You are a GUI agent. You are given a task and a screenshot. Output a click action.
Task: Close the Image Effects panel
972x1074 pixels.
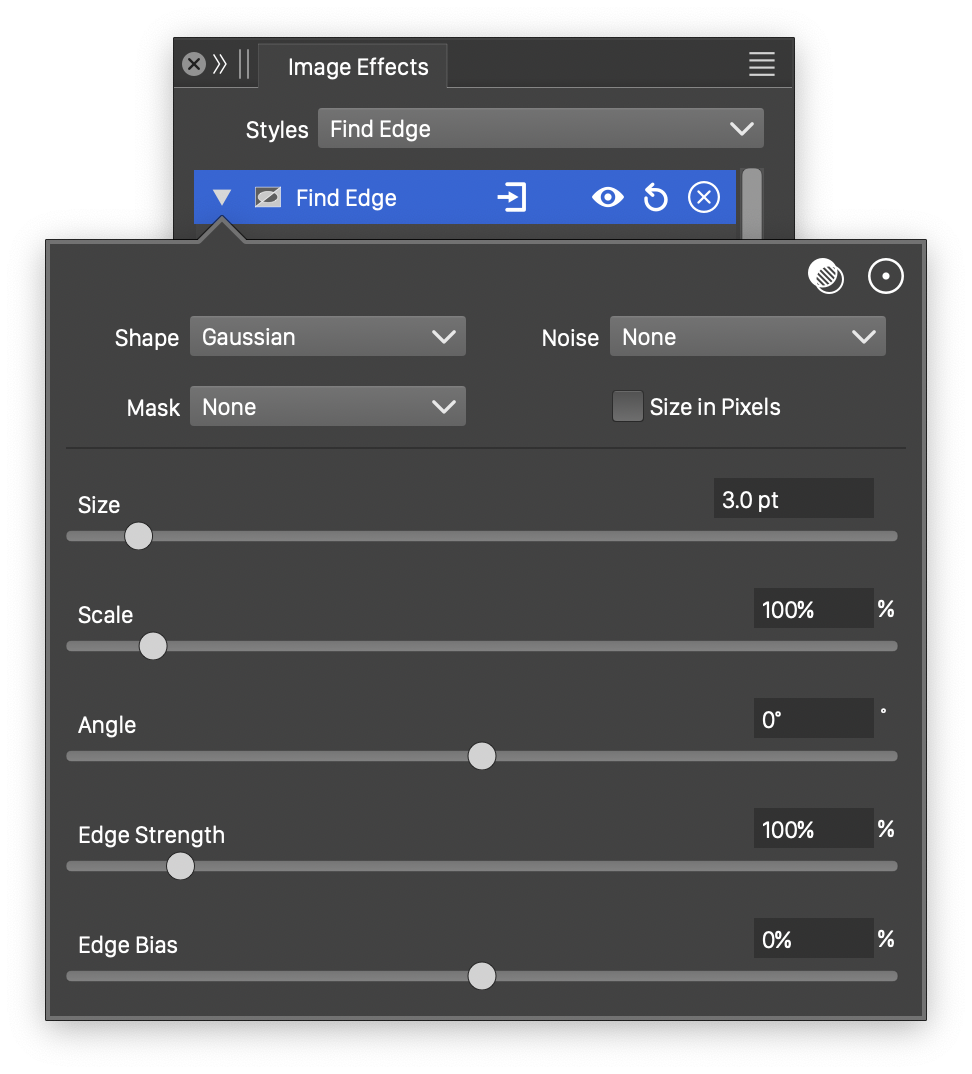tap(193, 65)
